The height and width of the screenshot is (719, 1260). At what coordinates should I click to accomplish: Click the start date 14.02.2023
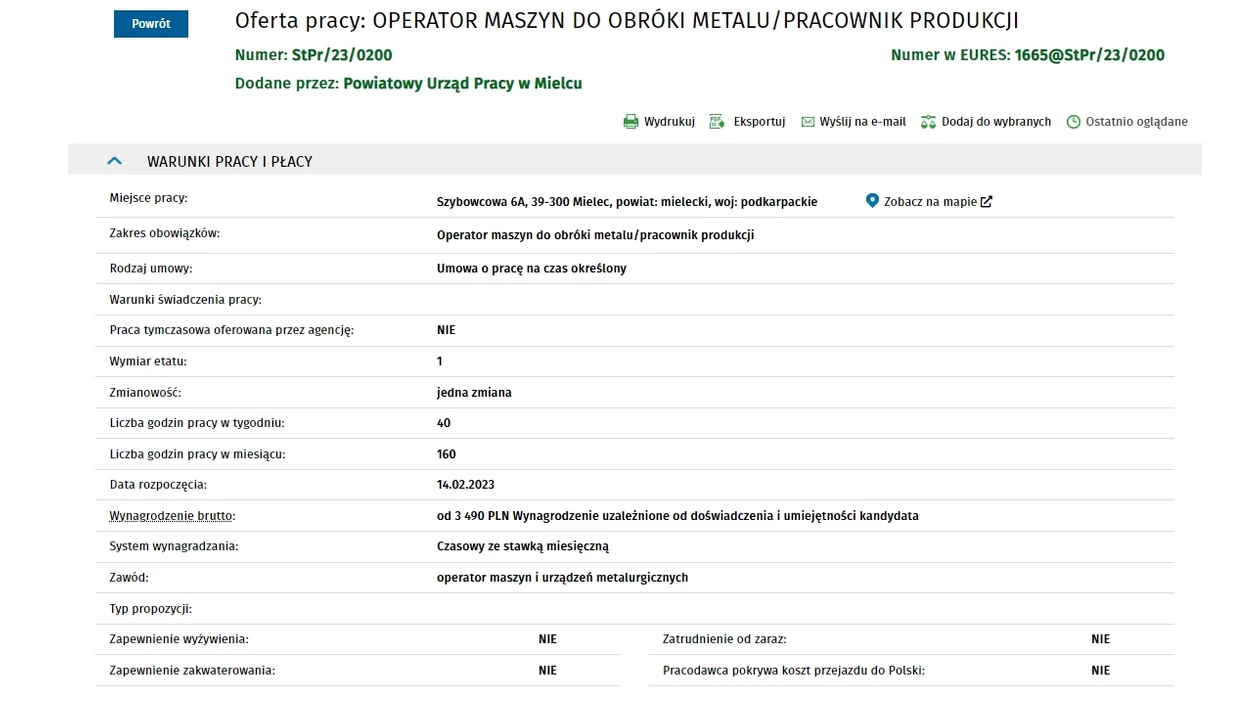pos(466,485)
